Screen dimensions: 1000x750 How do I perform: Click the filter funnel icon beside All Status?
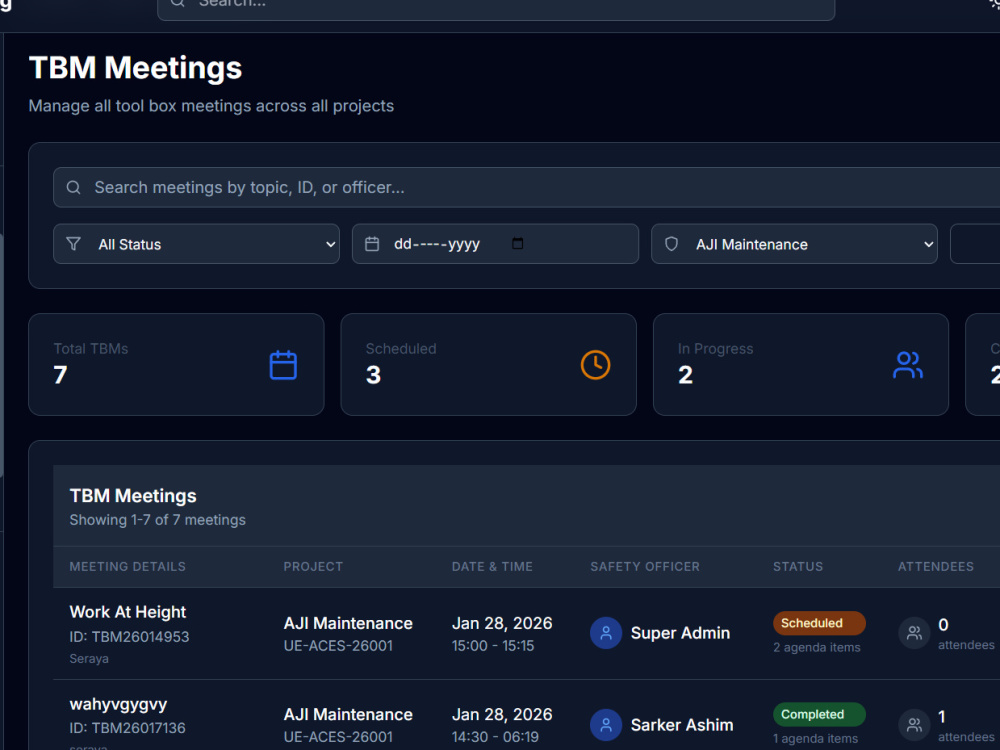[x=73, y=244]
